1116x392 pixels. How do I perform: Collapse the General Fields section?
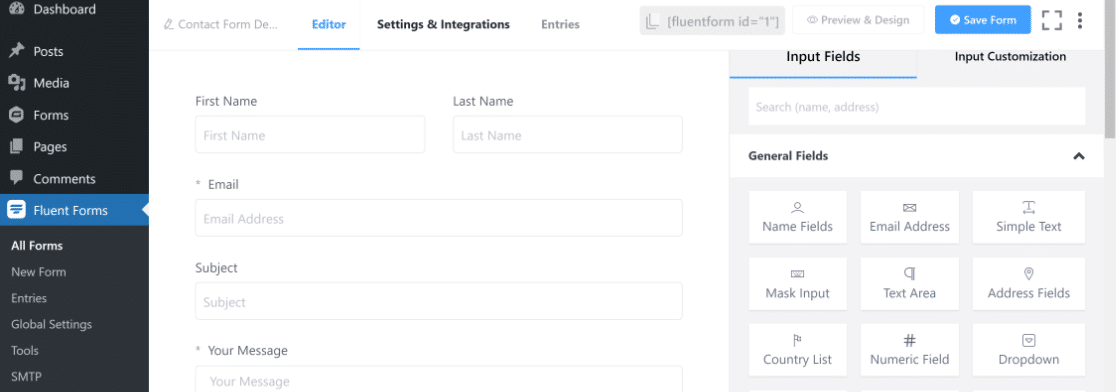point(1078,156)
